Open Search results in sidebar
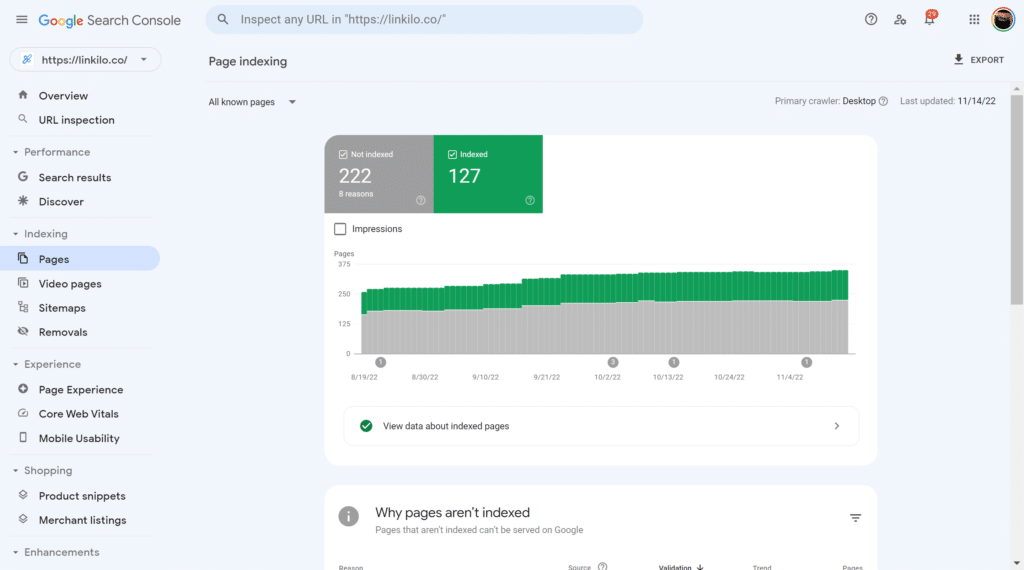Viewport: 1024px width, 570px height. tap(74, 178)
